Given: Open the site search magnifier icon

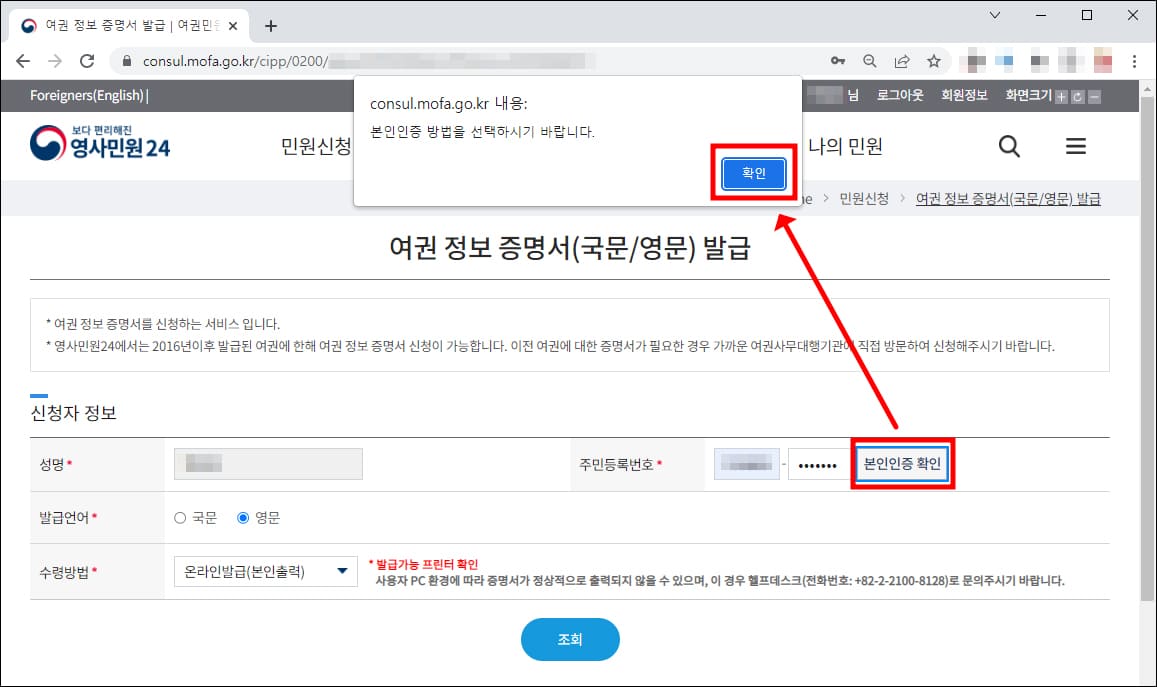Looking at the screenshot, I should click(1009, 146).
